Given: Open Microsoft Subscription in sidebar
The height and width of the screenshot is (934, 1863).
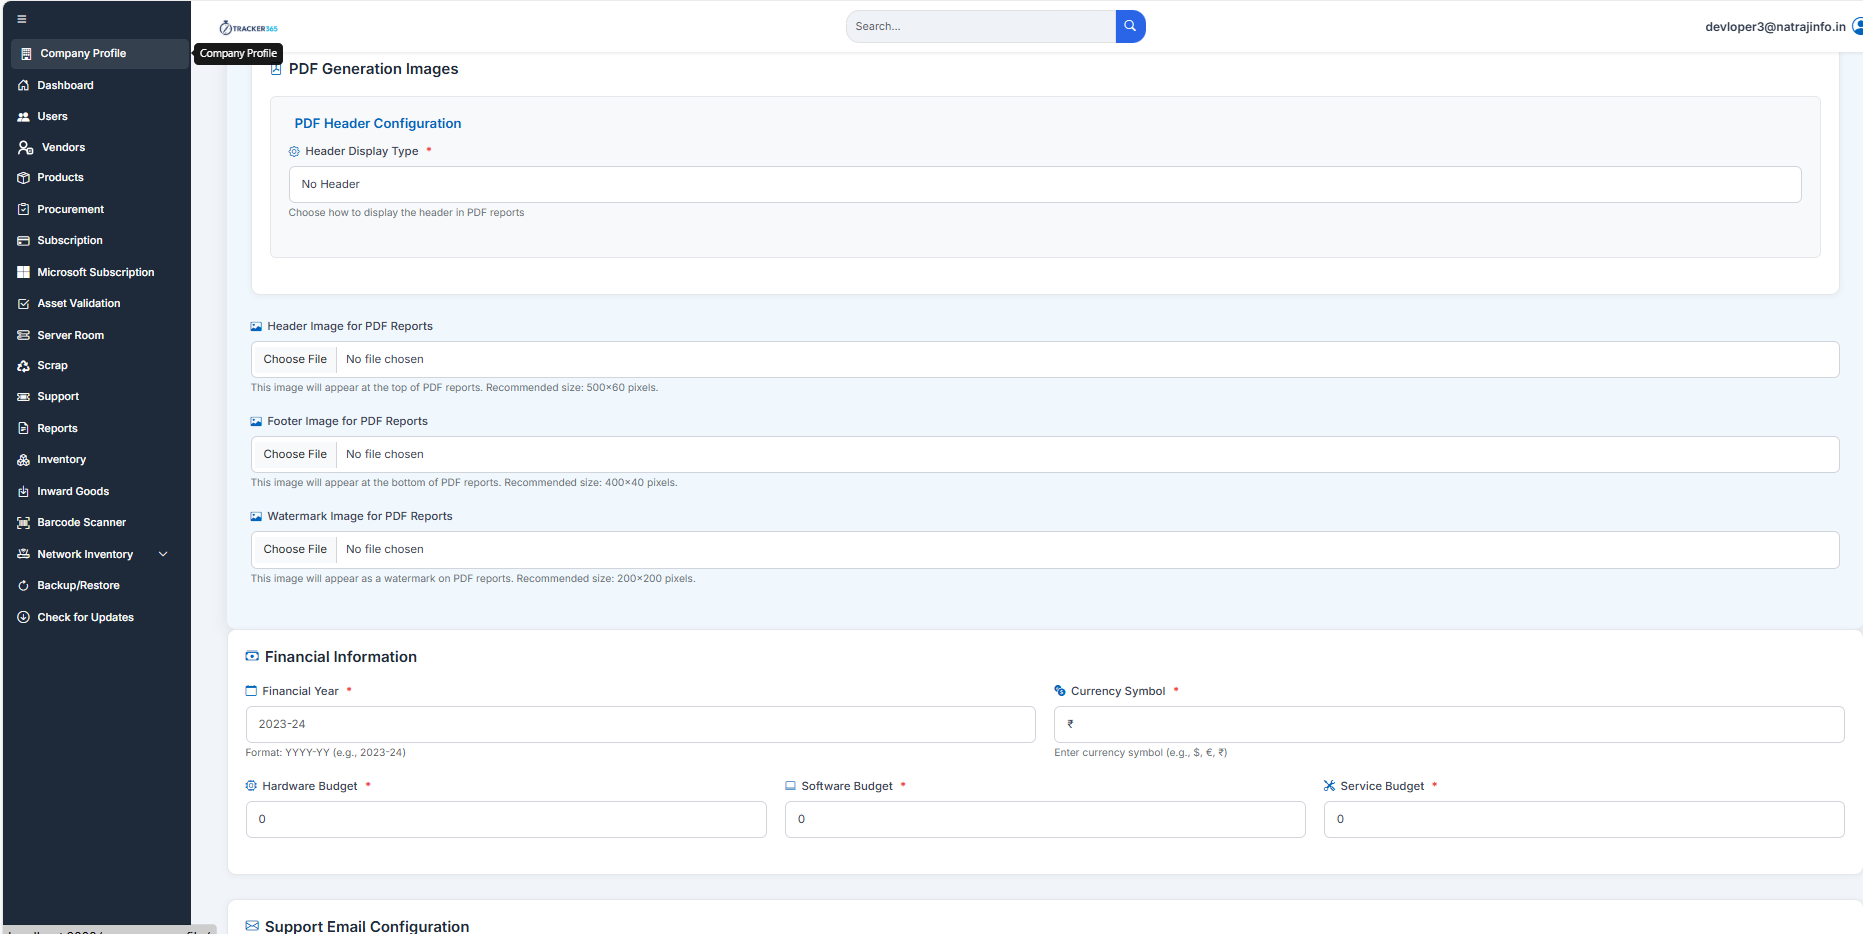Looking at the screenshot, I should click(95, 272).
